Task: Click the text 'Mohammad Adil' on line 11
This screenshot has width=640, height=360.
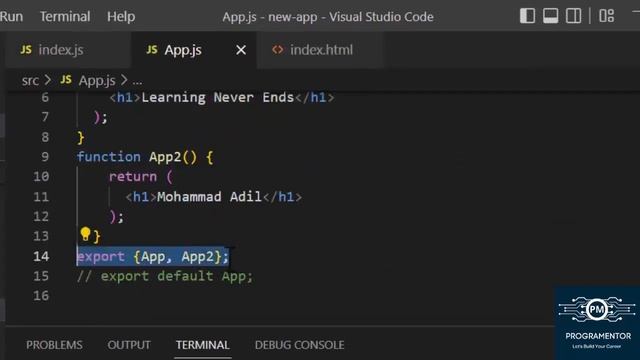Action: [x=209, y=197]
